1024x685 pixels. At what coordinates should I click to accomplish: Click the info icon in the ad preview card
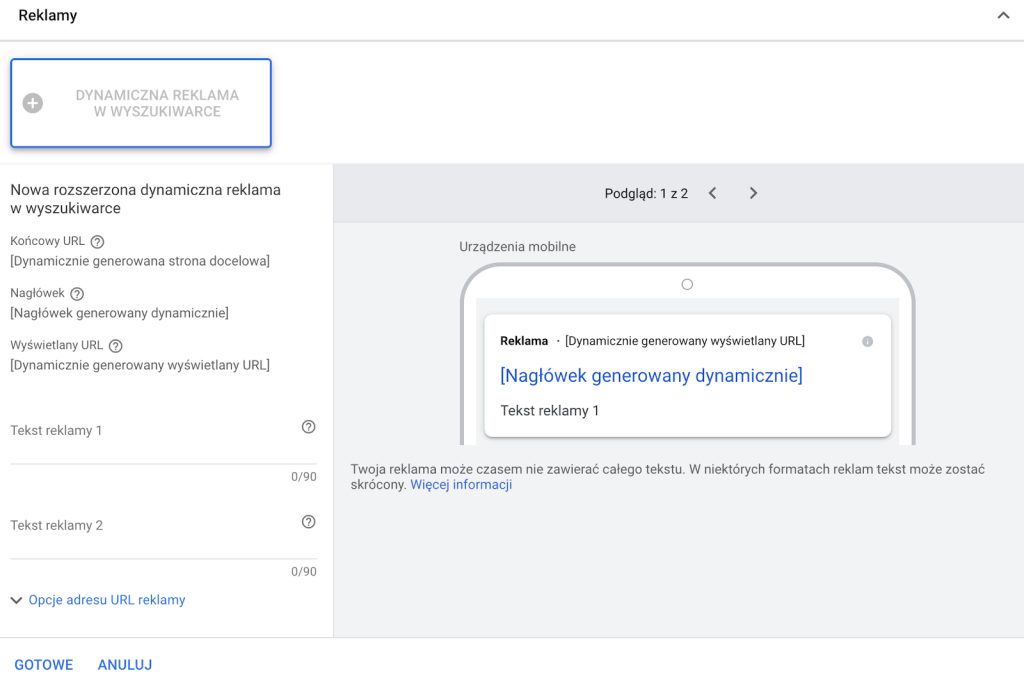pyautogui.click(x=867, y=342)
